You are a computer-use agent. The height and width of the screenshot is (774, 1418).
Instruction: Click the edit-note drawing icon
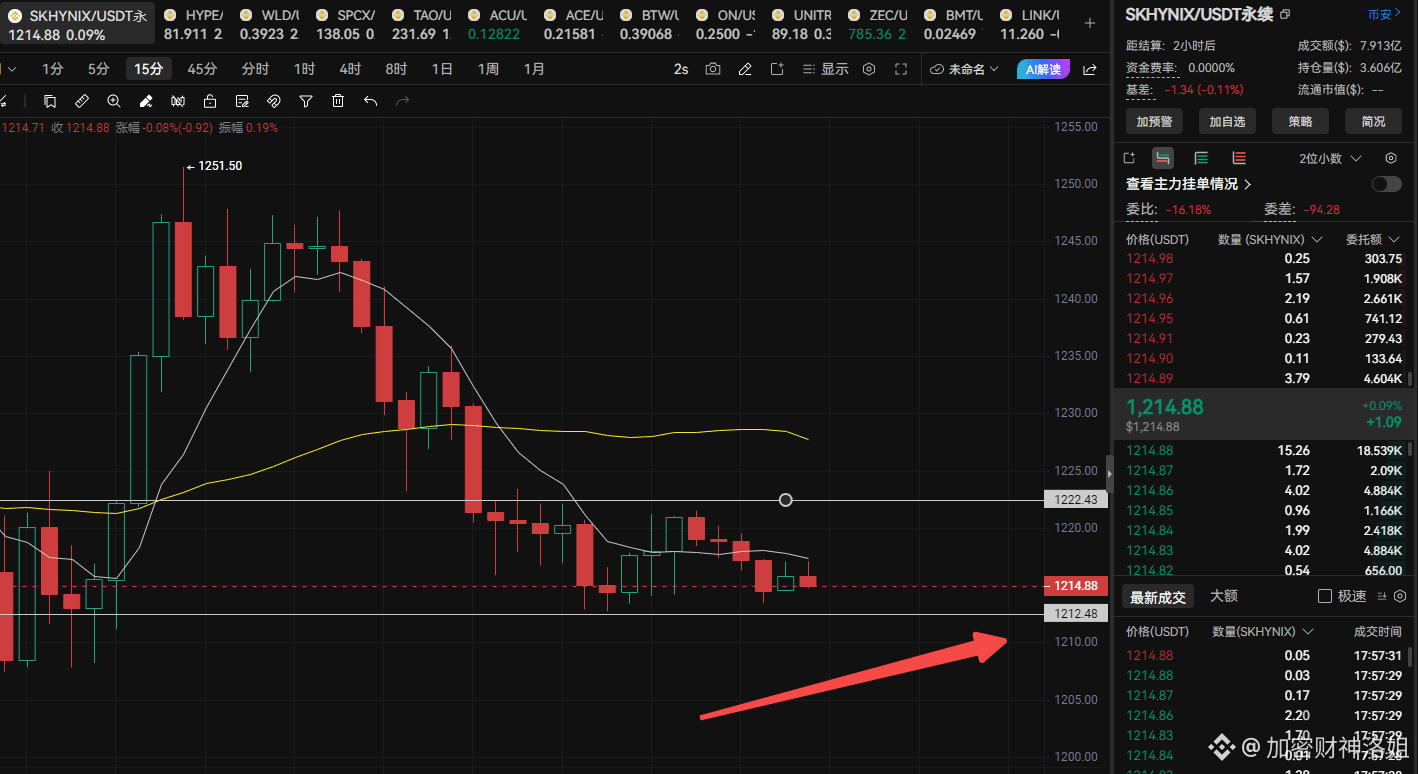pos(242,101)
